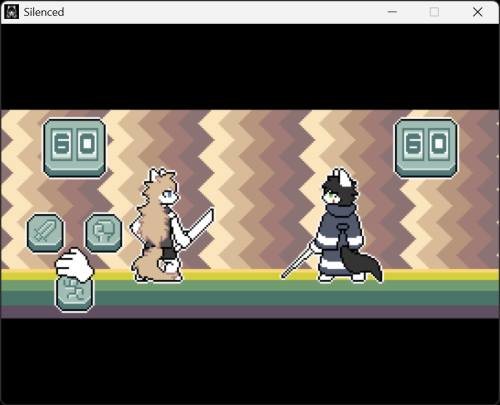
Task: Pick the running figure icon button
Action: [74, 293]
